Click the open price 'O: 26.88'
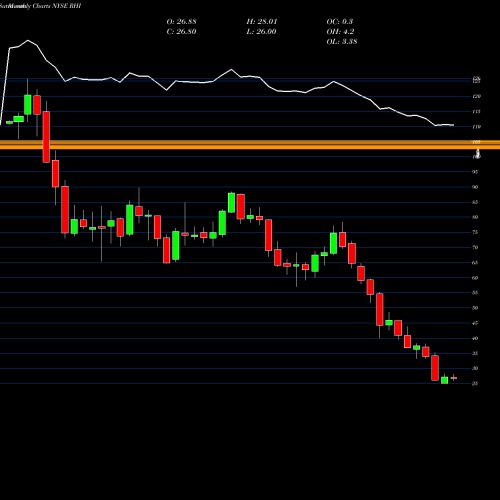Screen dimensions: 500x500 (181, 22)
